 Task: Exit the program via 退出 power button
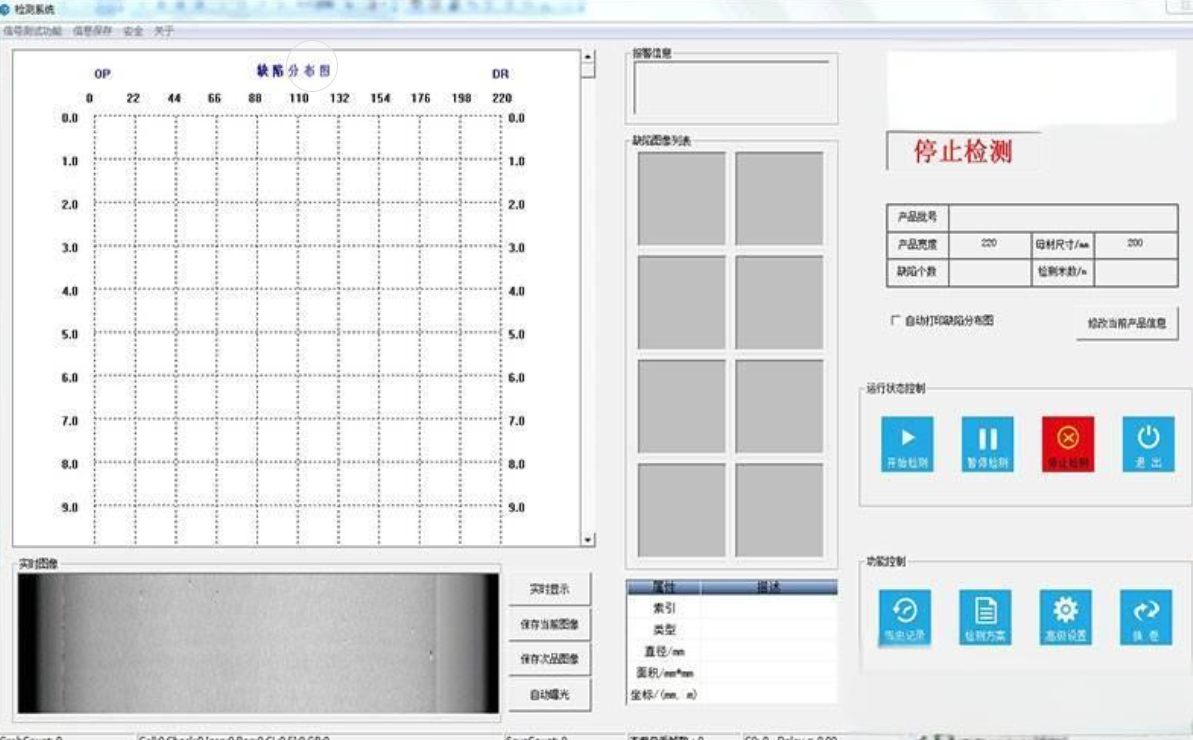1148,444
